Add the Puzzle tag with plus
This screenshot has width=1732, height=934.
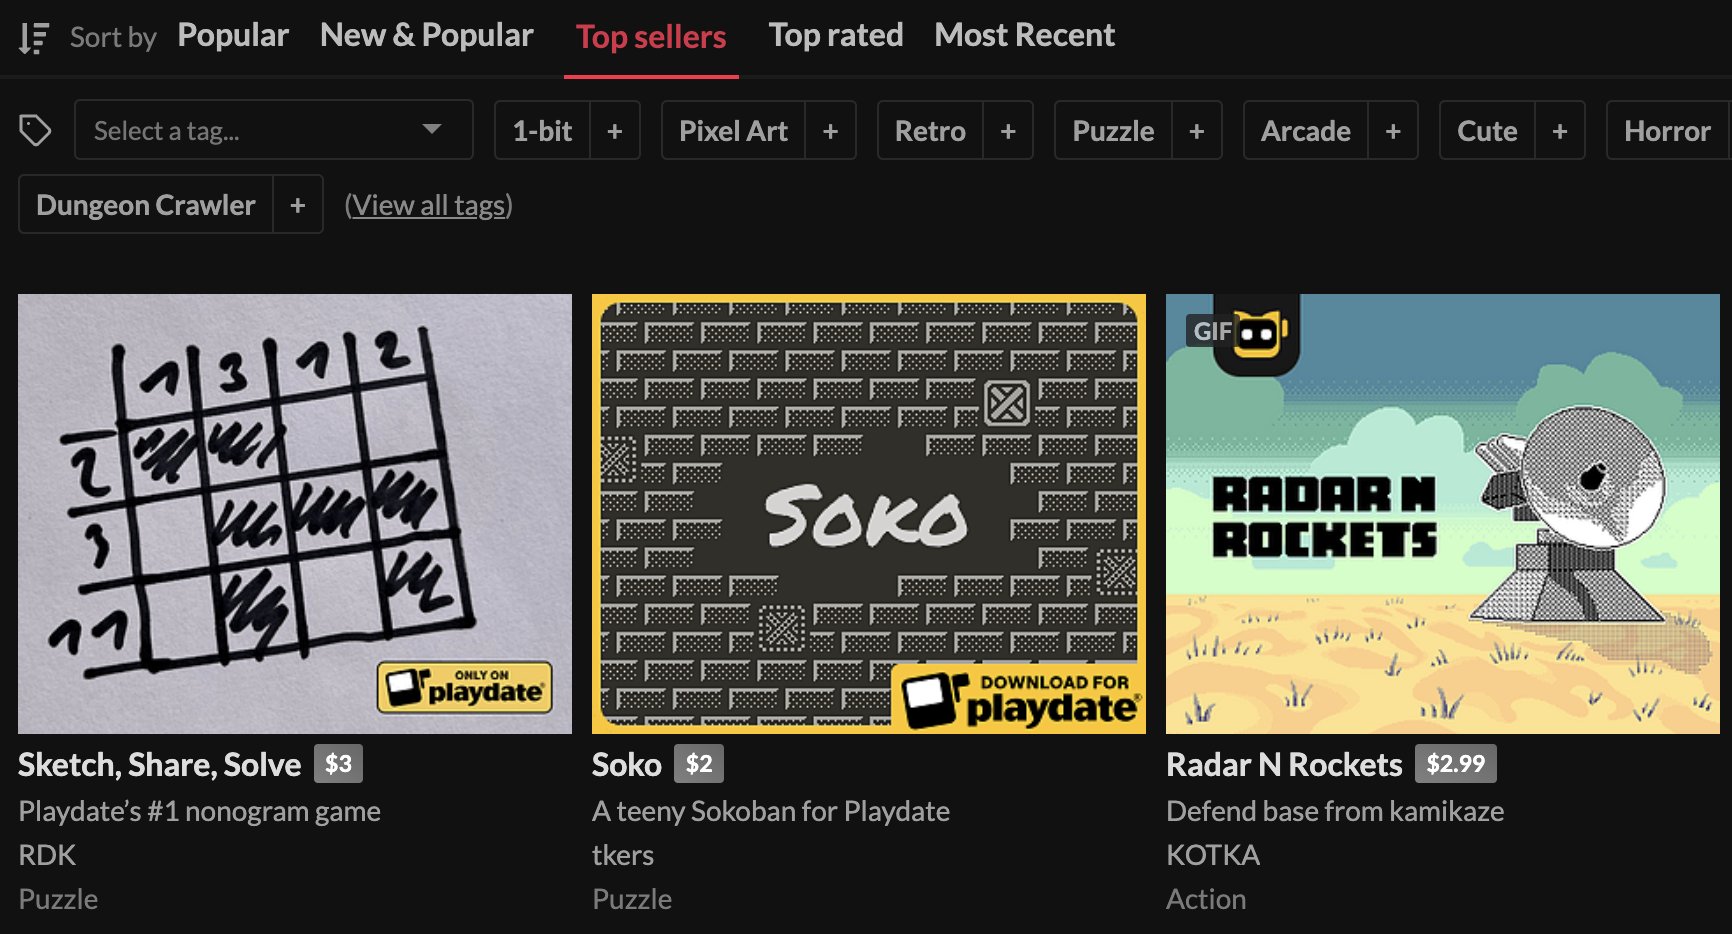1197,130
